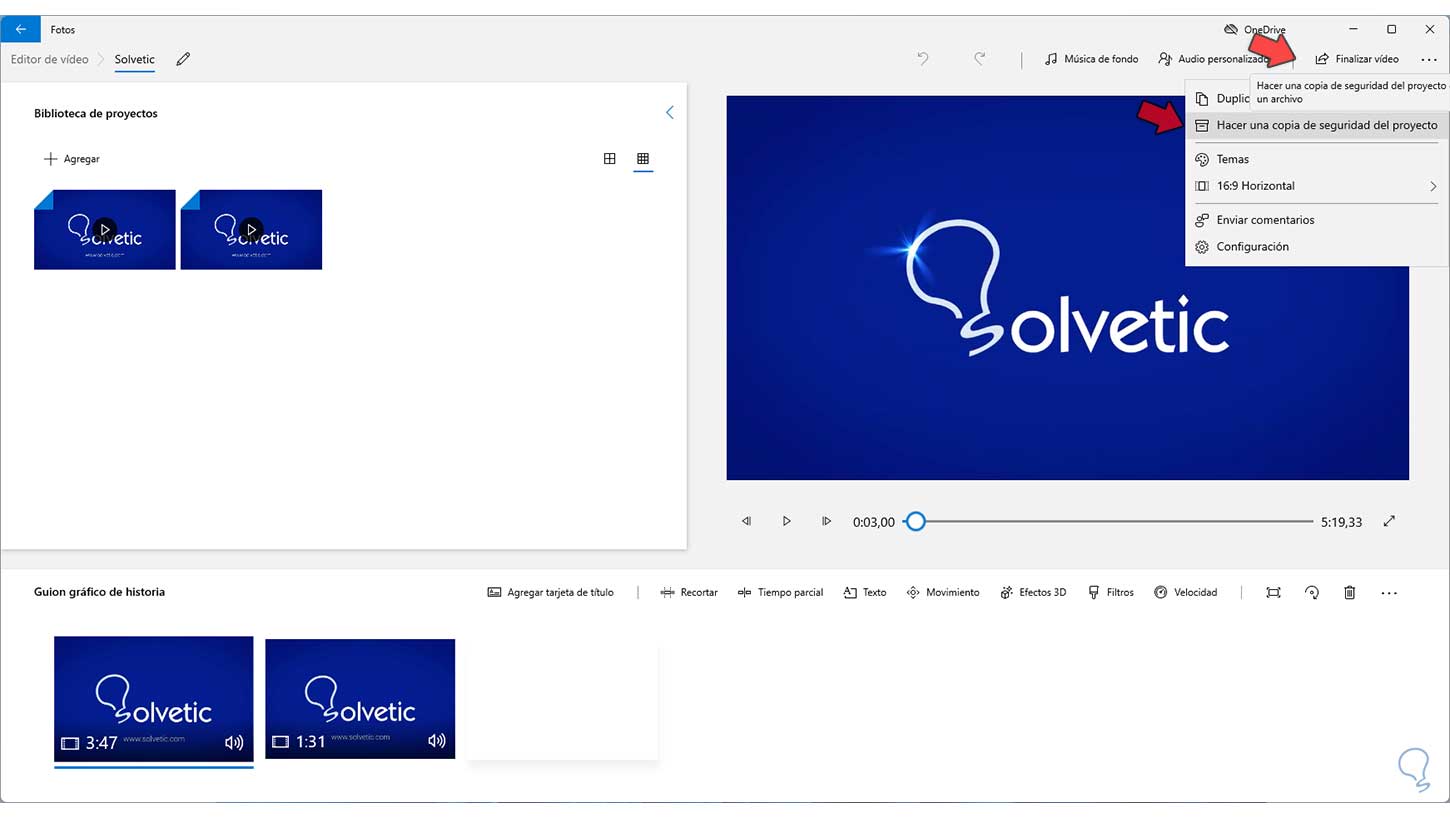Click volume icon on the 3:47 clip
The height and width of the screenshot is (819, 1450).
point(234,743)
